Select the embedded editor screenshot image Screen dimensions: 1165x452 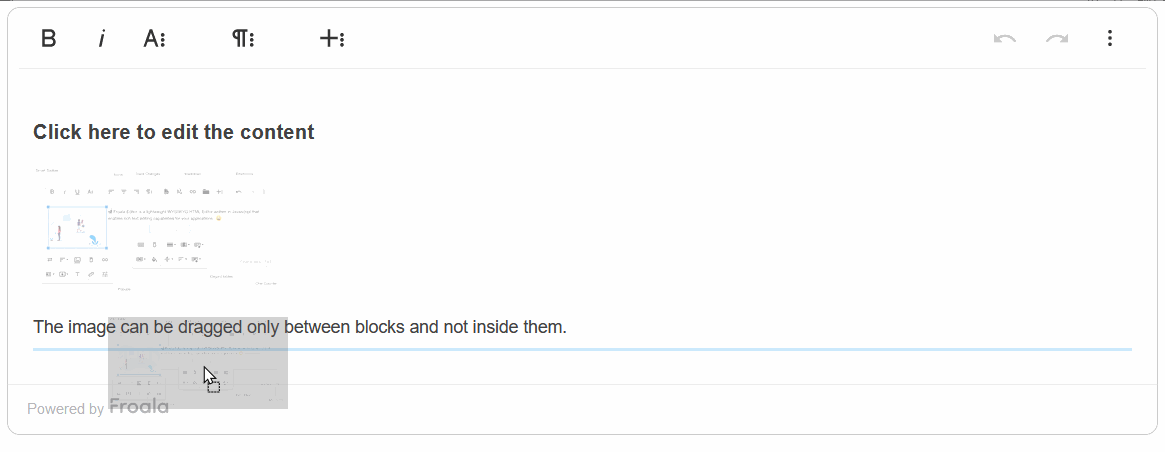point(156,229)
